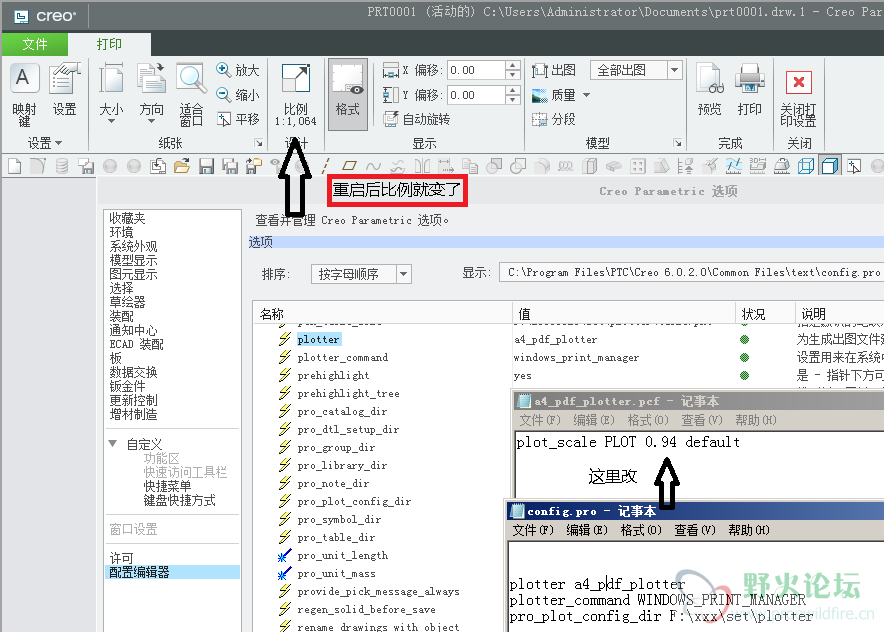Open the 比例 scale setting

(x=296, y=95)
